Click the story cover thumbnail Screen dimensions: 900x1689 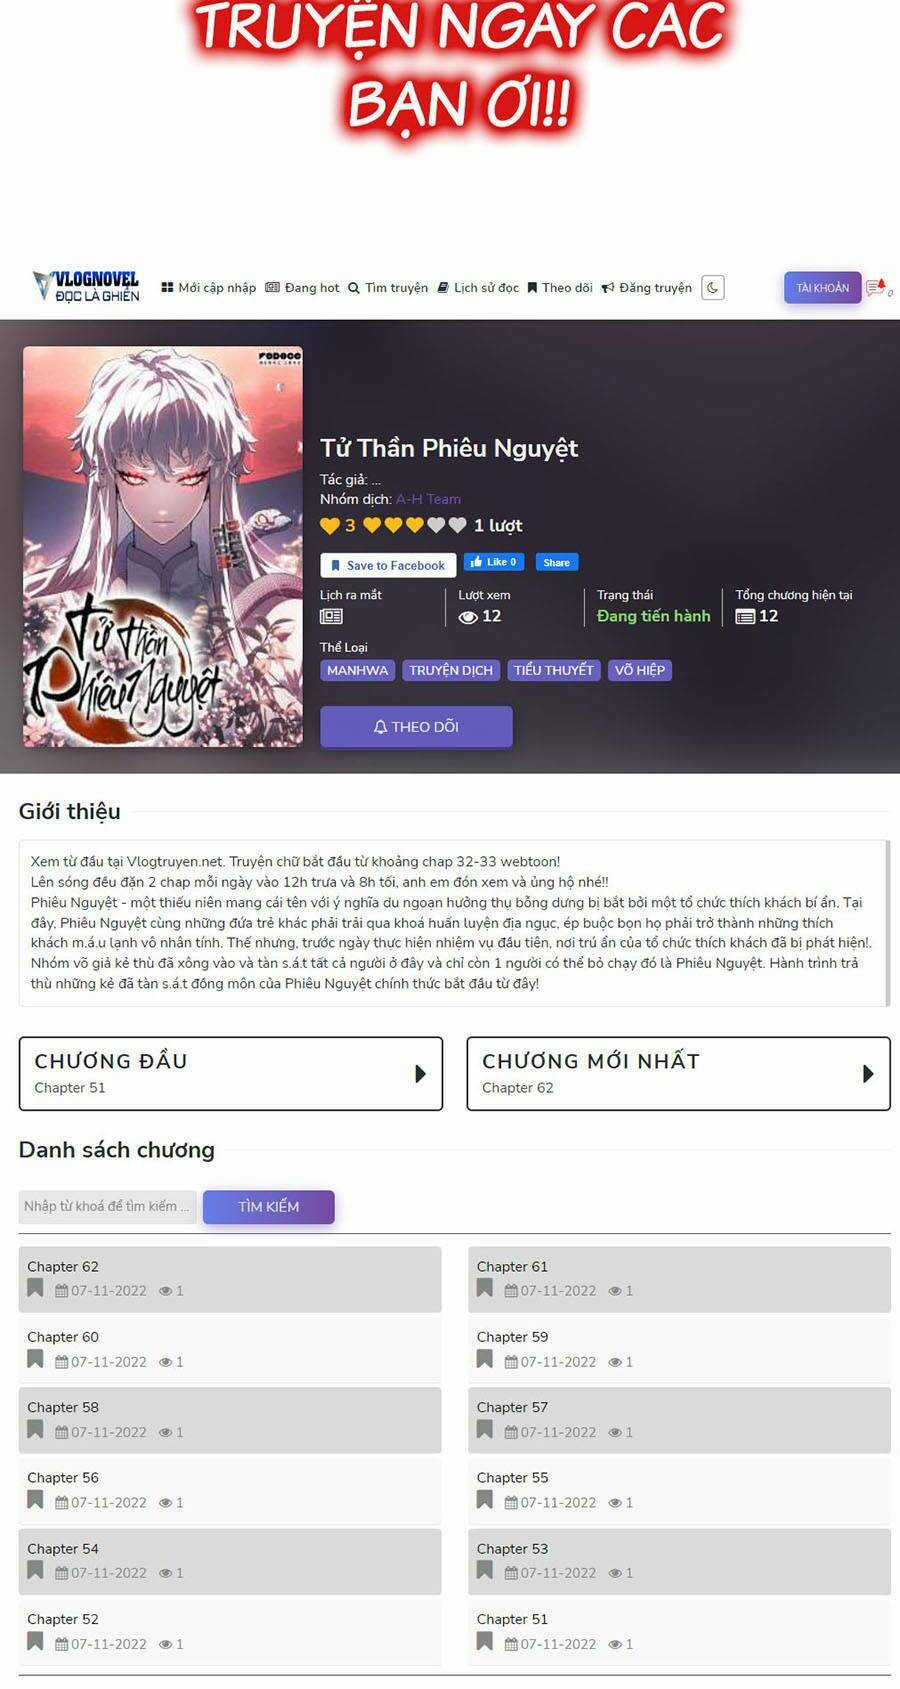tap(163, 547)
